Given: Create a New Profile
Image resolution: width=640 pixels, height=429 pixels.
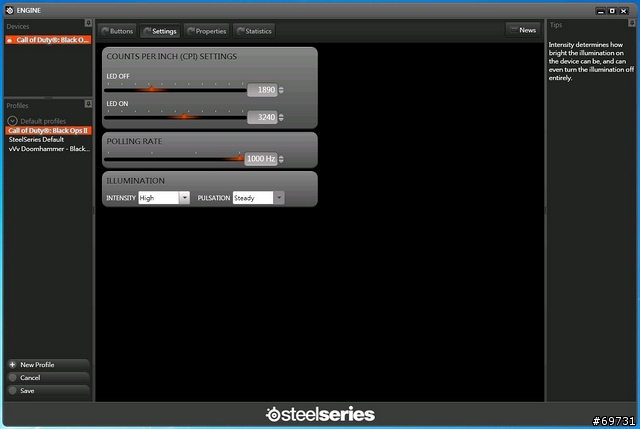Looking at the screenshot, I should pos(48,365).
